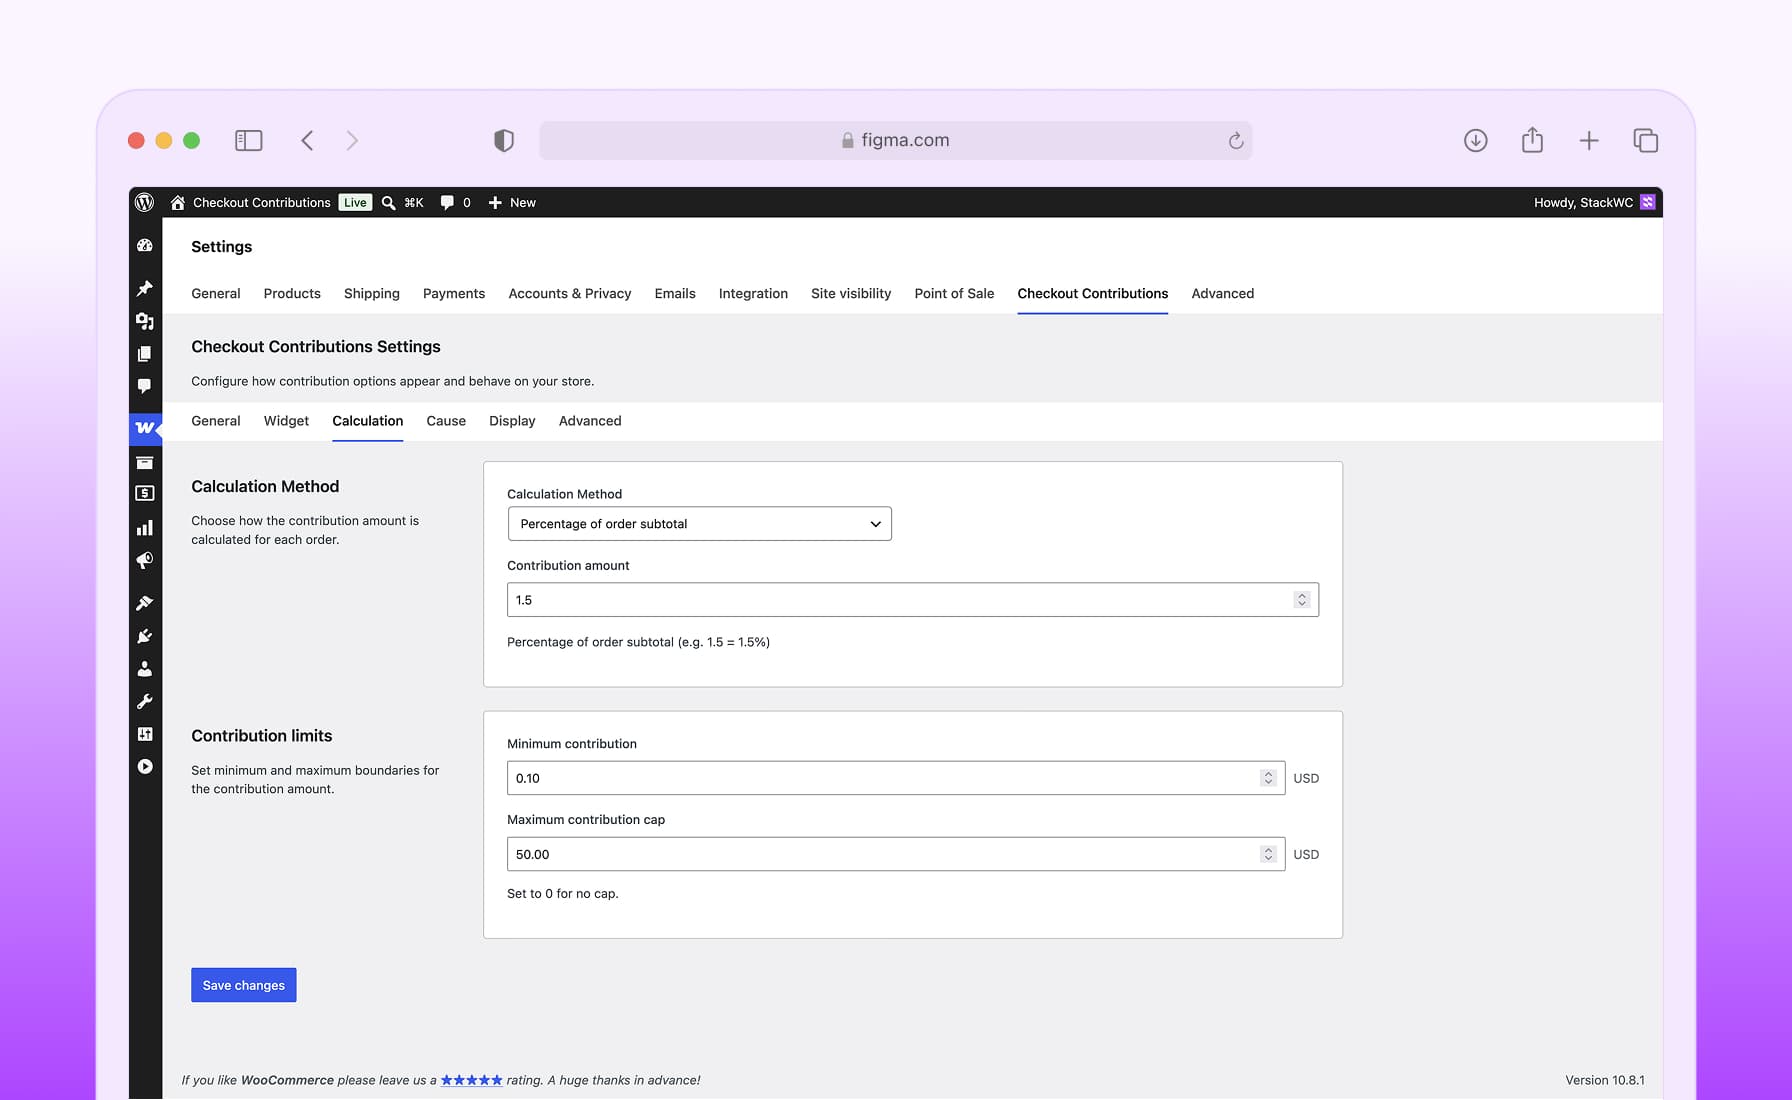This screenshot has height=1100, width=1792.
Task: Open the Media library icon
Action: (x=145, y=321)
